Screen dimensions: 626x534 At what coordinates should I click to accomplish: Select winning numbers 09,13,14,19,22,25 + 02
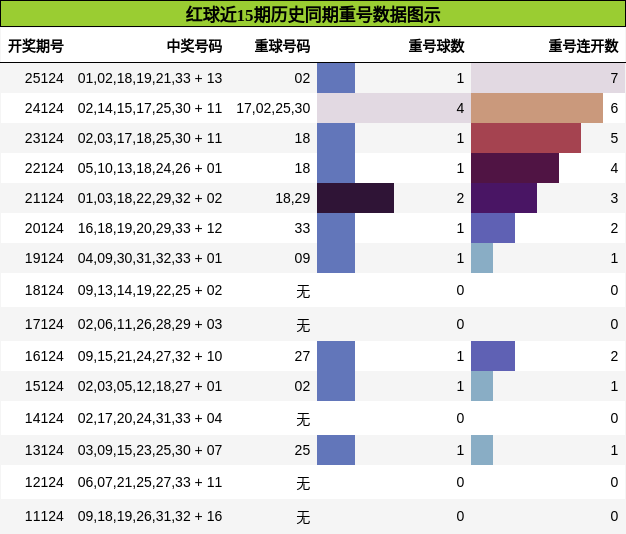(x=150, y=290)
